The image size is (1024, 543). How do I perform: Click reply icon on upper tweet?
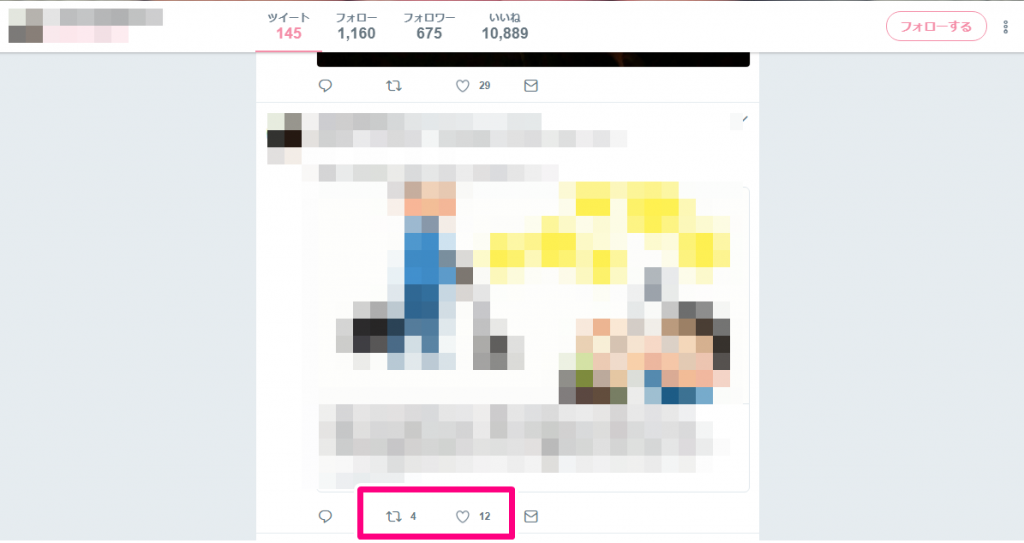tap(325, 86)
